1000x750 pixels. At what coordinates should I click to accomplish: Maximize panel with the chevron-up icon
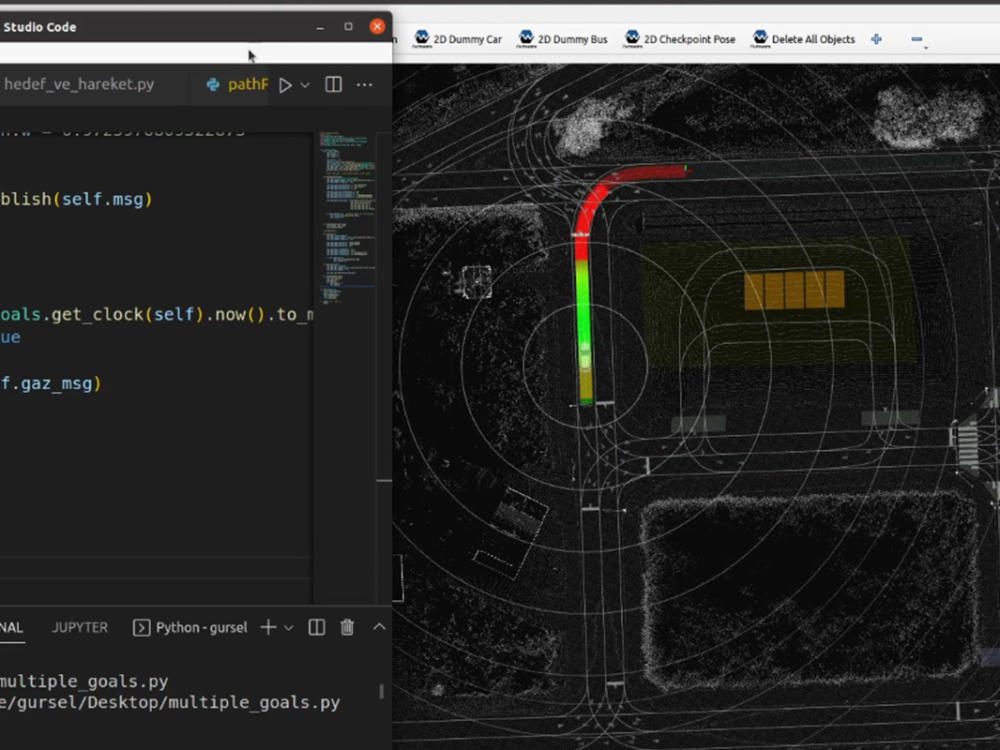click(379, 628)
